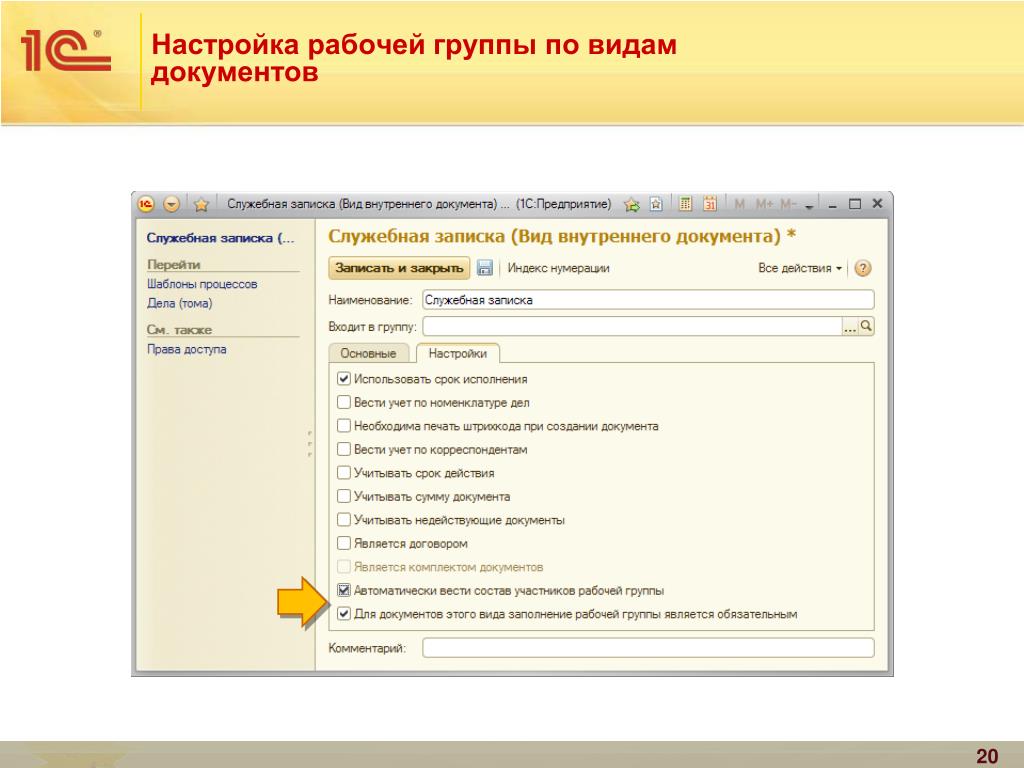Minimize the Служебная записка window
This screenshot has width=1024, height=768.
[833, 205]
